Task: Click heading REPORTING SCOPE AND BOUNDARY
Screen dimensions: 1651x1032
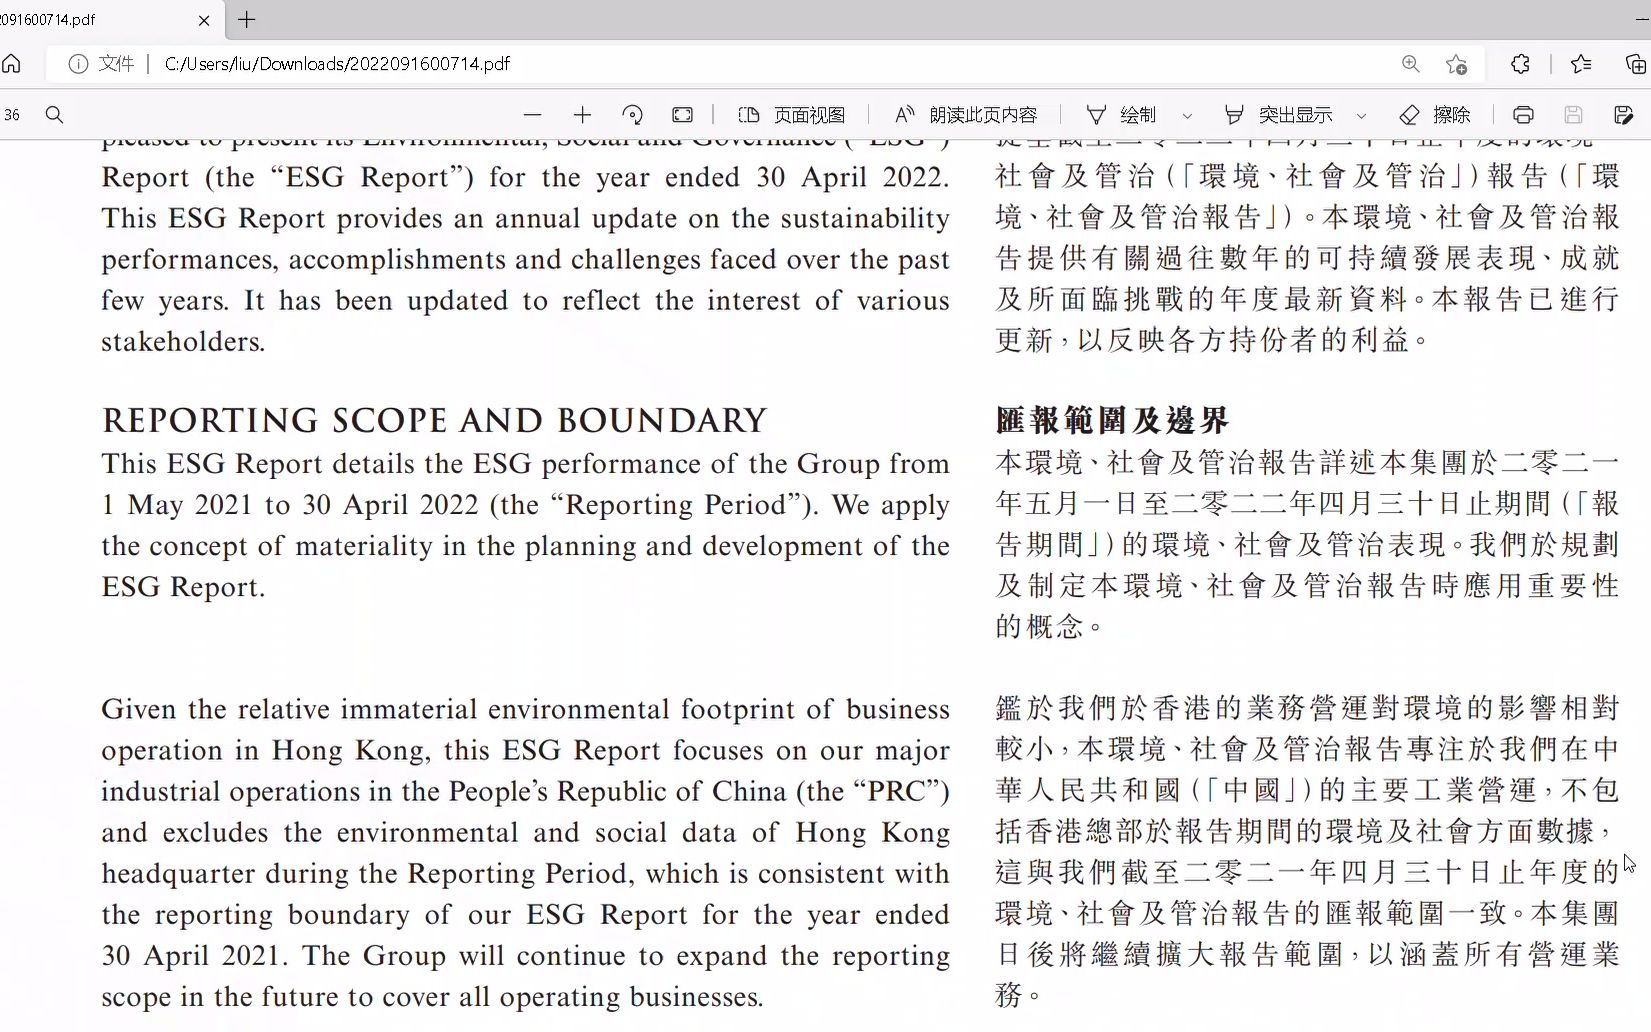Action: [x=434, y=421]
